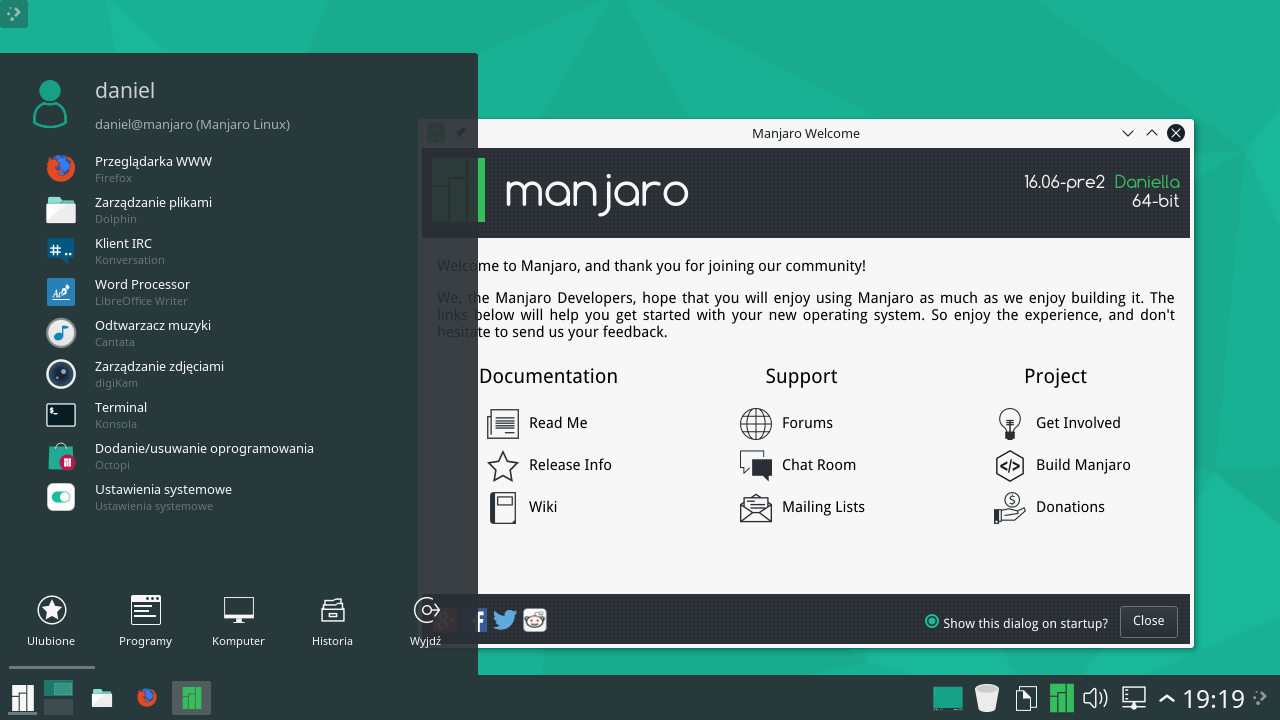The width and height of the screenshot is (1280, 720).
Task: Click the Close button on Manjaro Welcome
Action: (x=1148, y=621)
